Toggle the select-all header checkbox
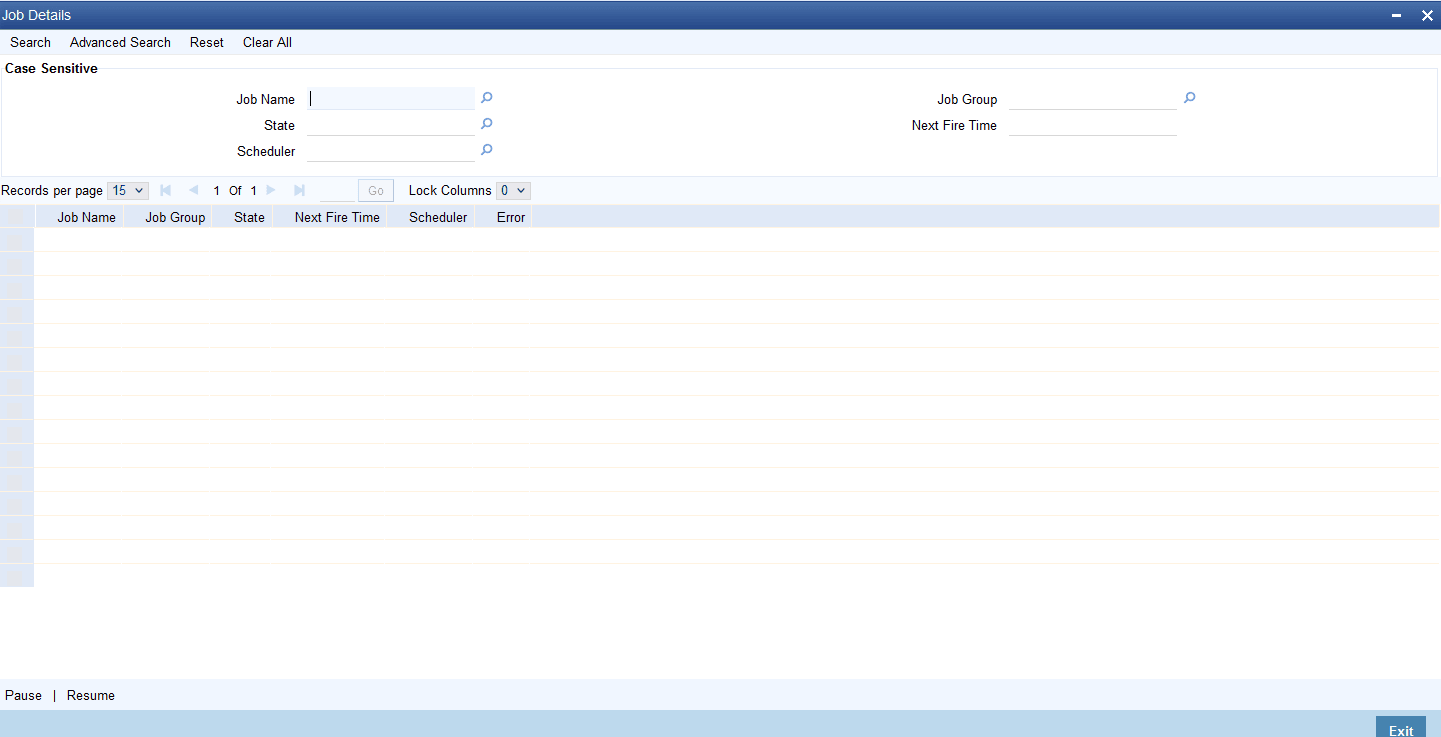Viewport: 1441px width, 737px height. click(17, 217)
